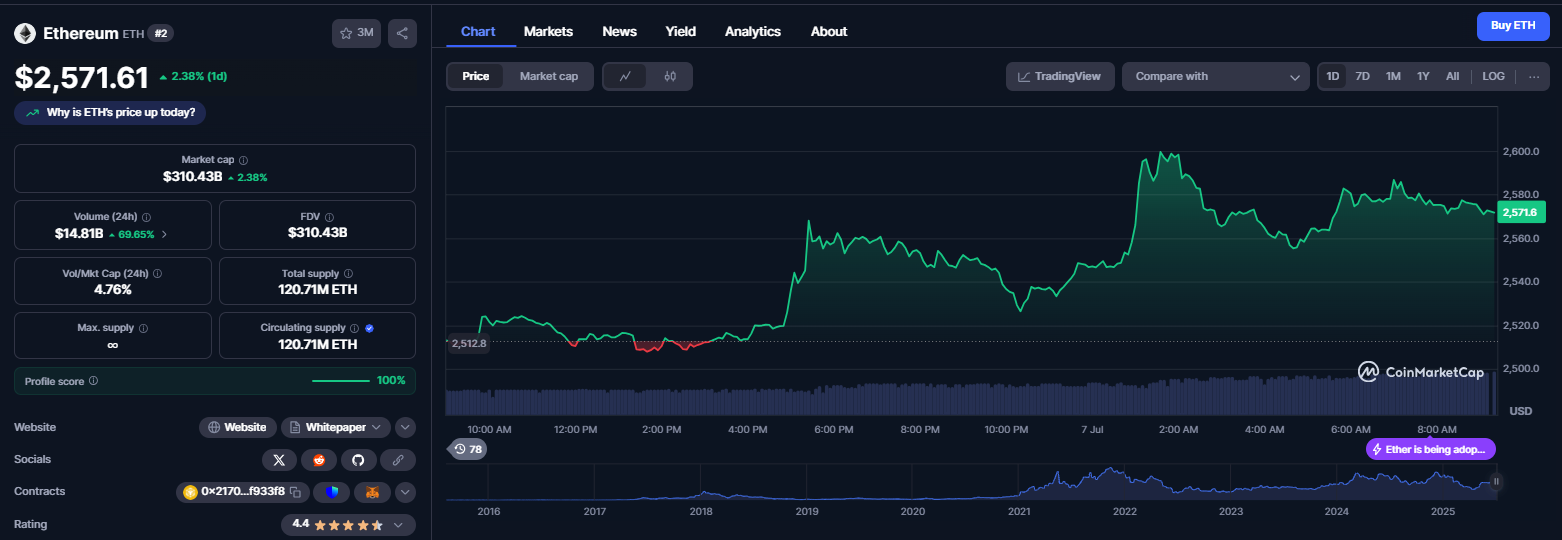1562x540 pixels.
Task: Expand more contracts chevron
Action: pos(405,492)
